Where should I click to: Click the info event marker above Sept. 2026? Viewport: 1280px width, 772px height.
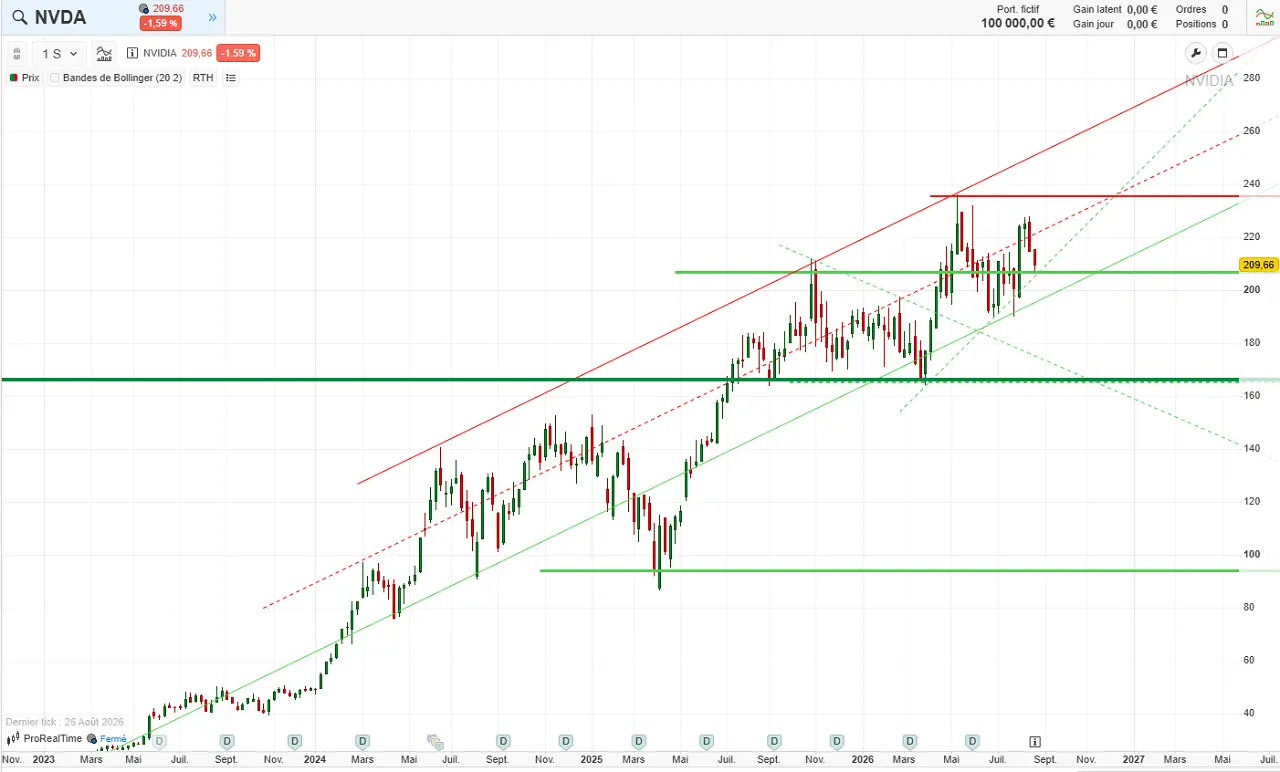pyautogui.click(x=1035, y=741)
